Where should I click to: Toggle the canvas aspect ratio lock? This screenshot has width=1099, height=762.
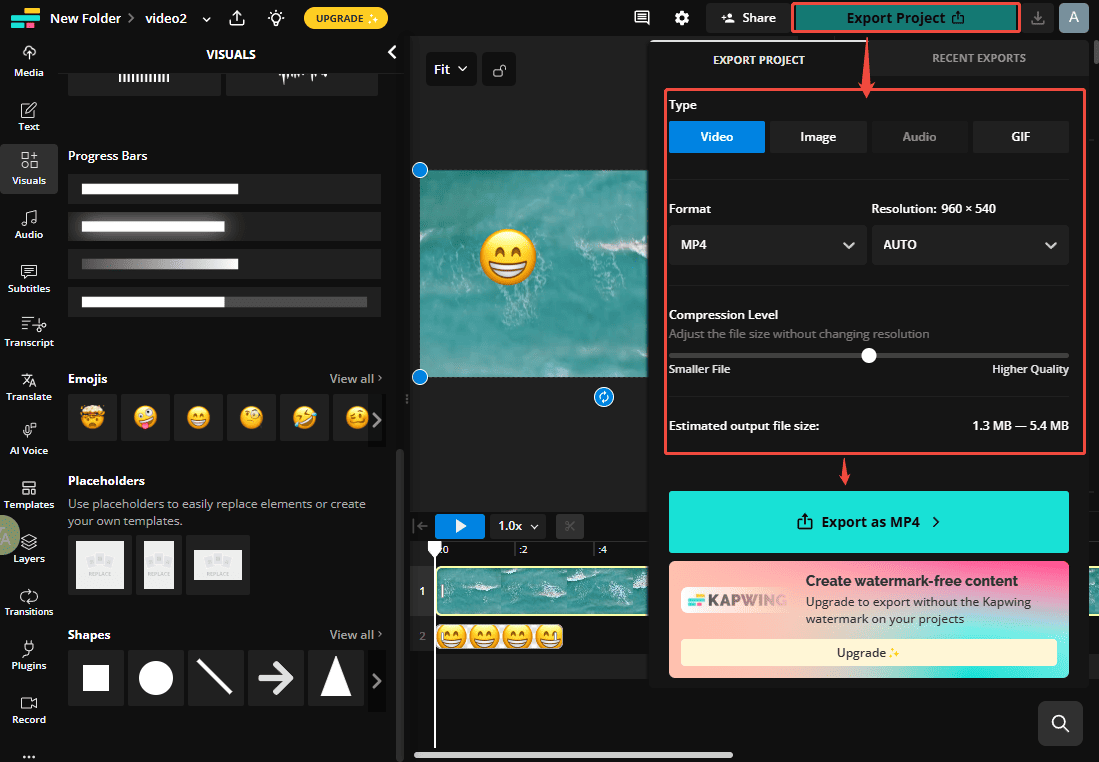499,69
